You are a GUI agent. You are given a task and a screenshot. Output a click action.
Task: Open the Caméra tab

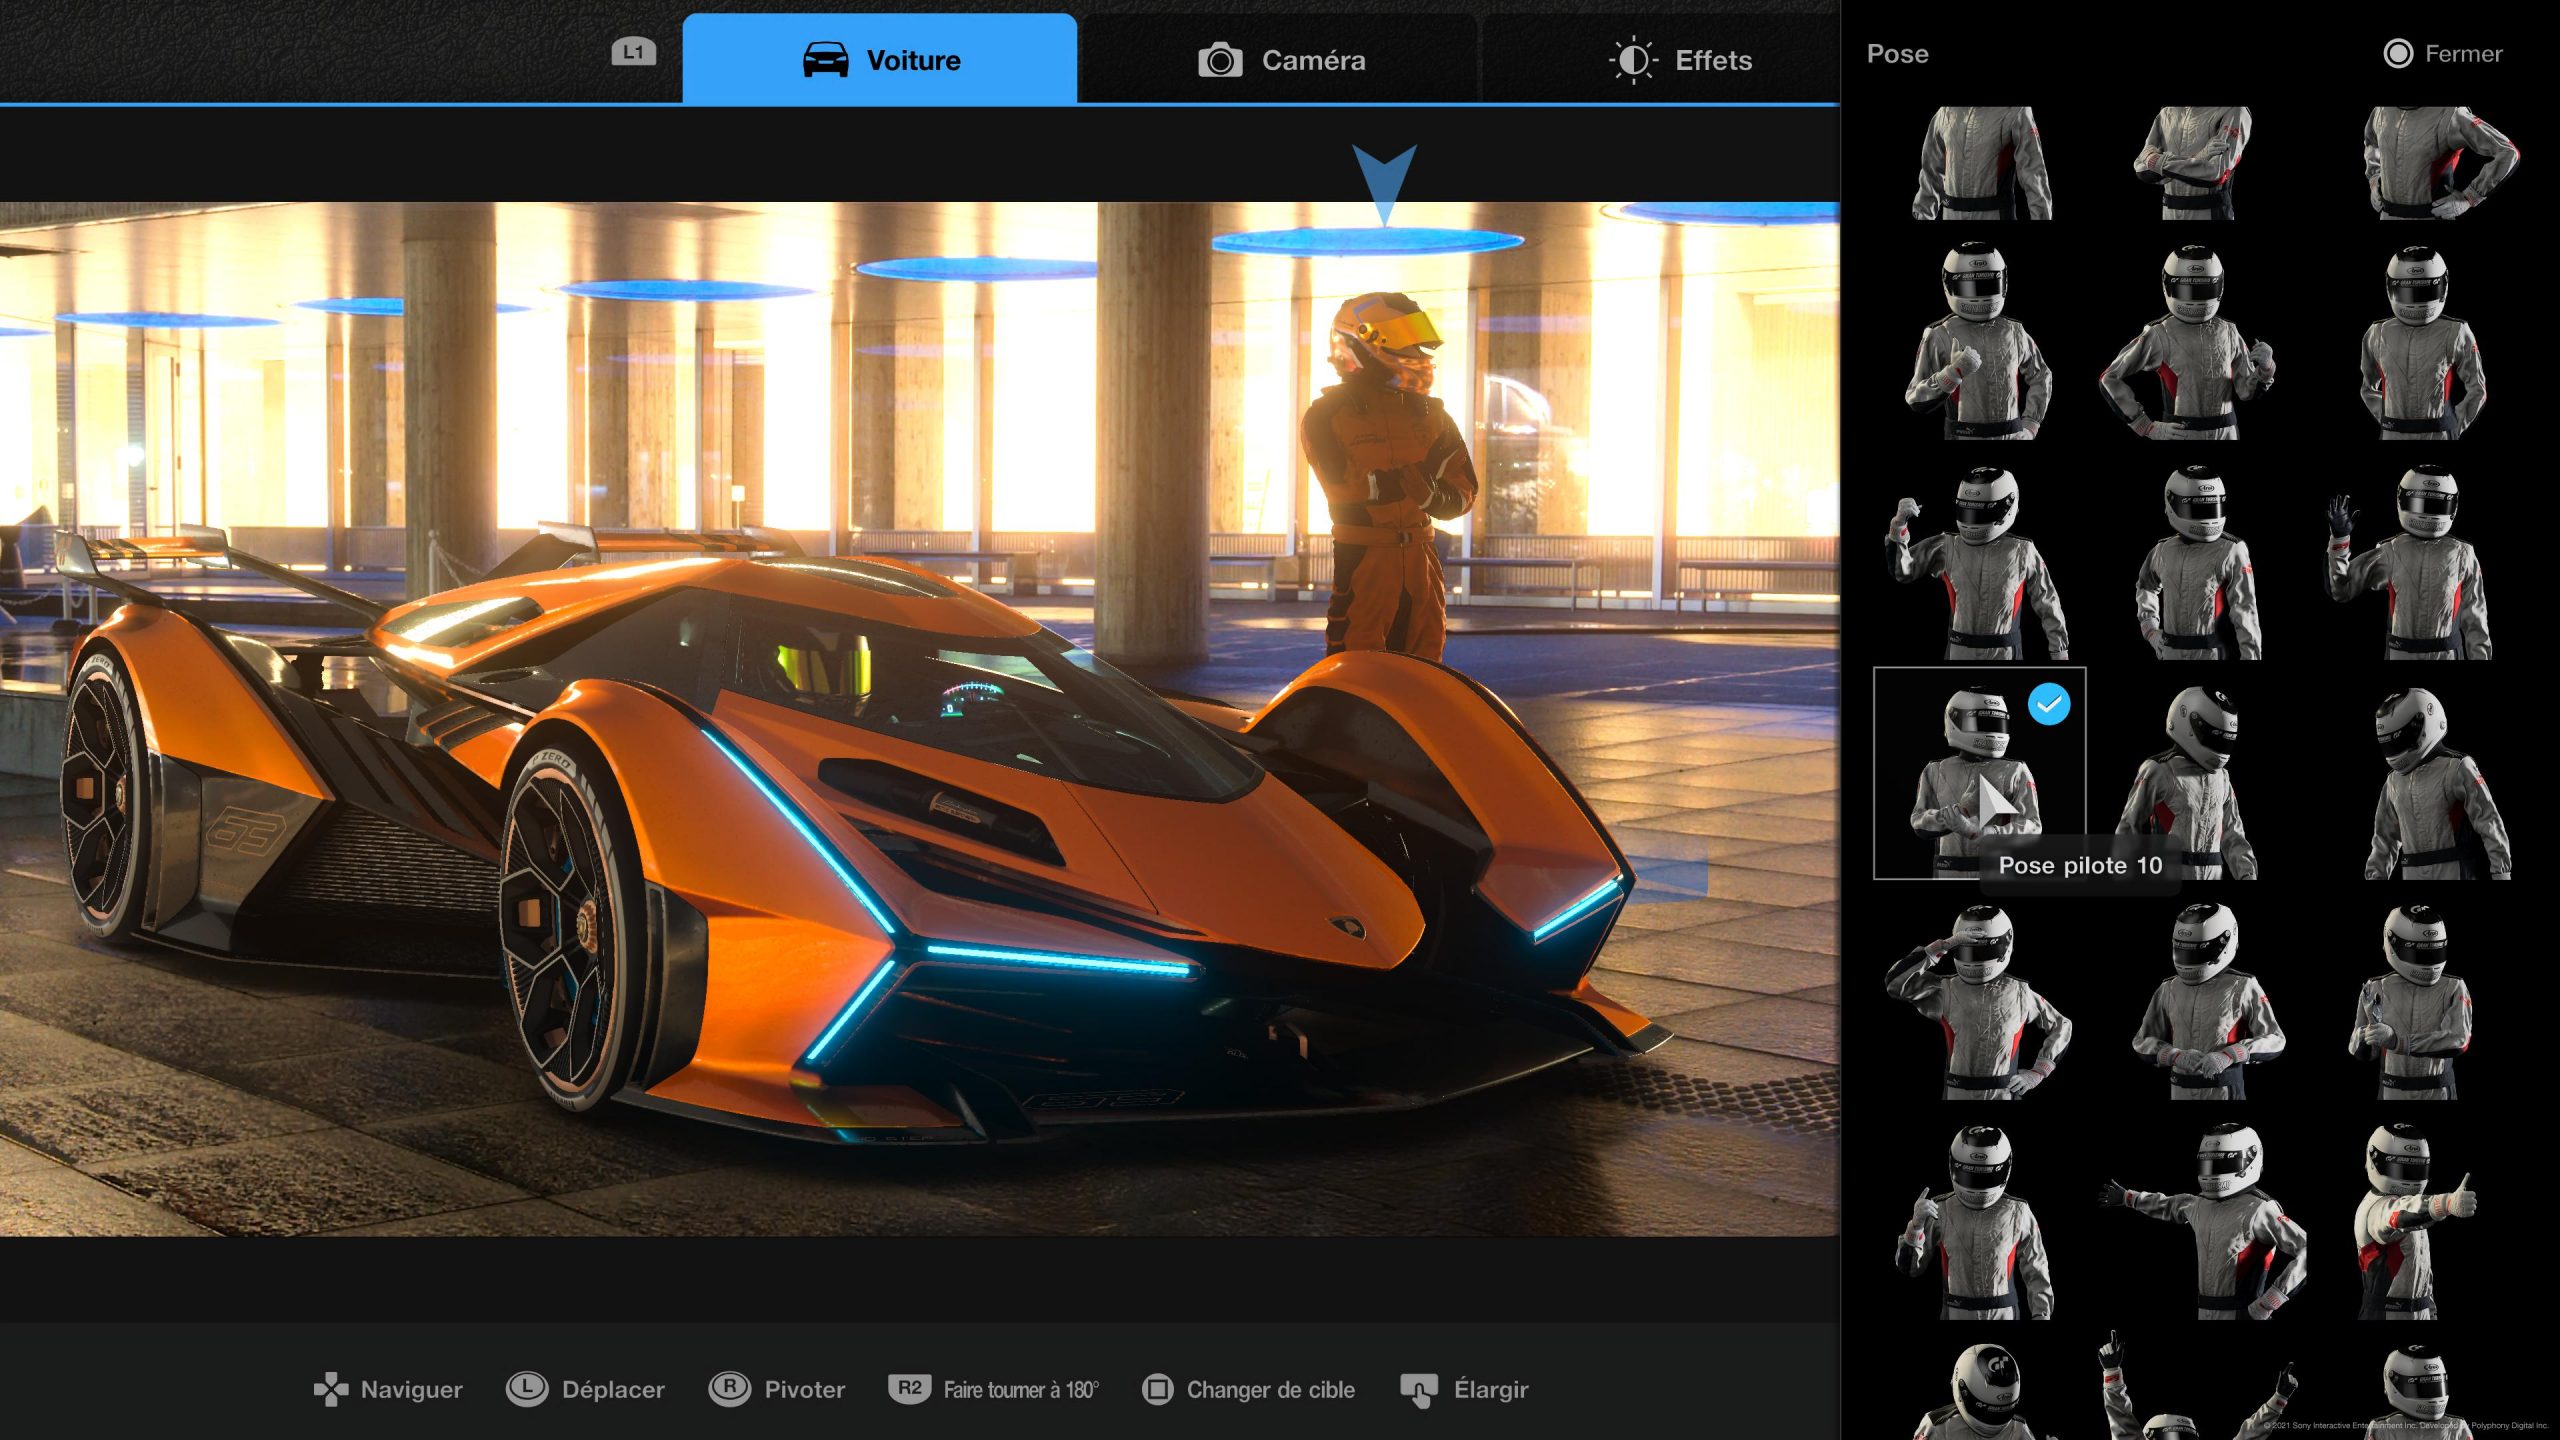click(x=1281, y=60)
